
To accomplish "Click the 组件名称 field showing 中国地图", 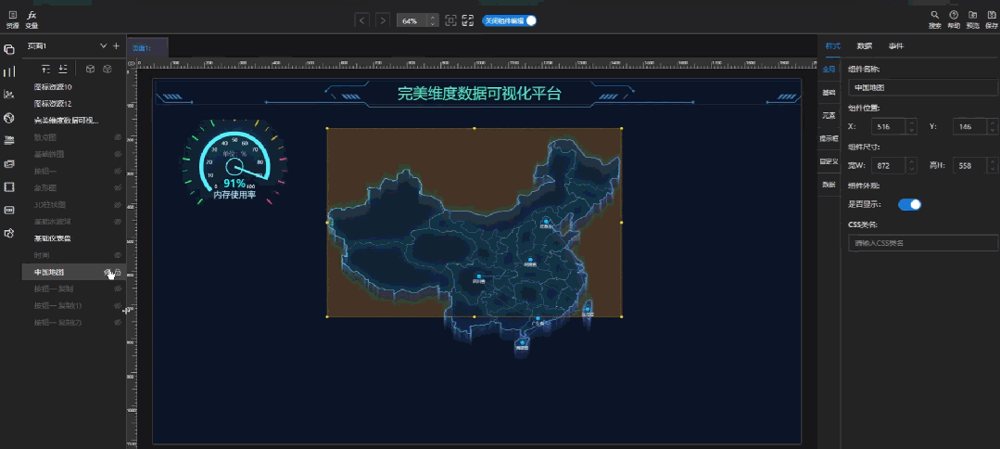I will pos(923,87).
